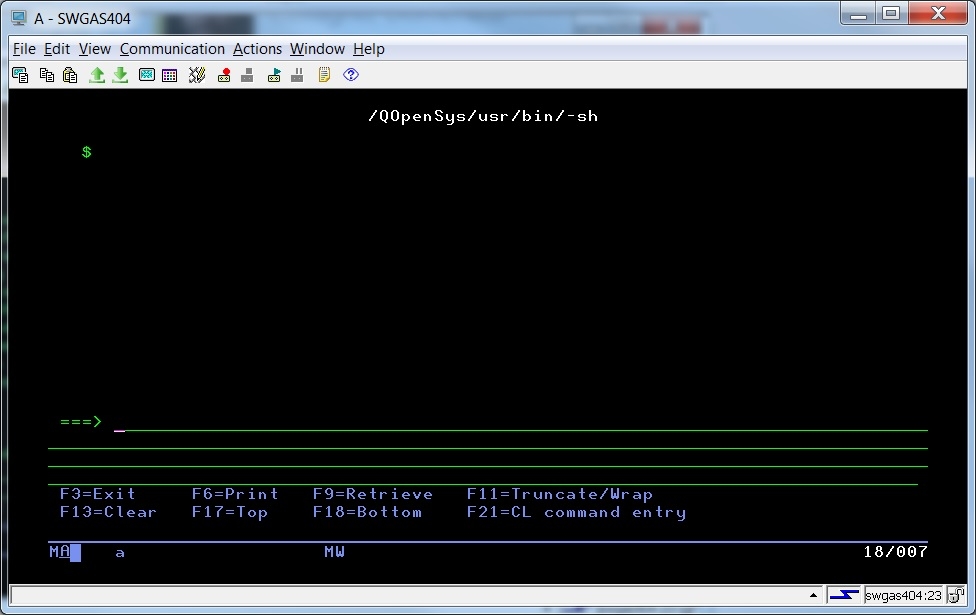Viewport: 976px width, 616px height.
Task: Click the F13=Clear function key label
Action: 108,512
